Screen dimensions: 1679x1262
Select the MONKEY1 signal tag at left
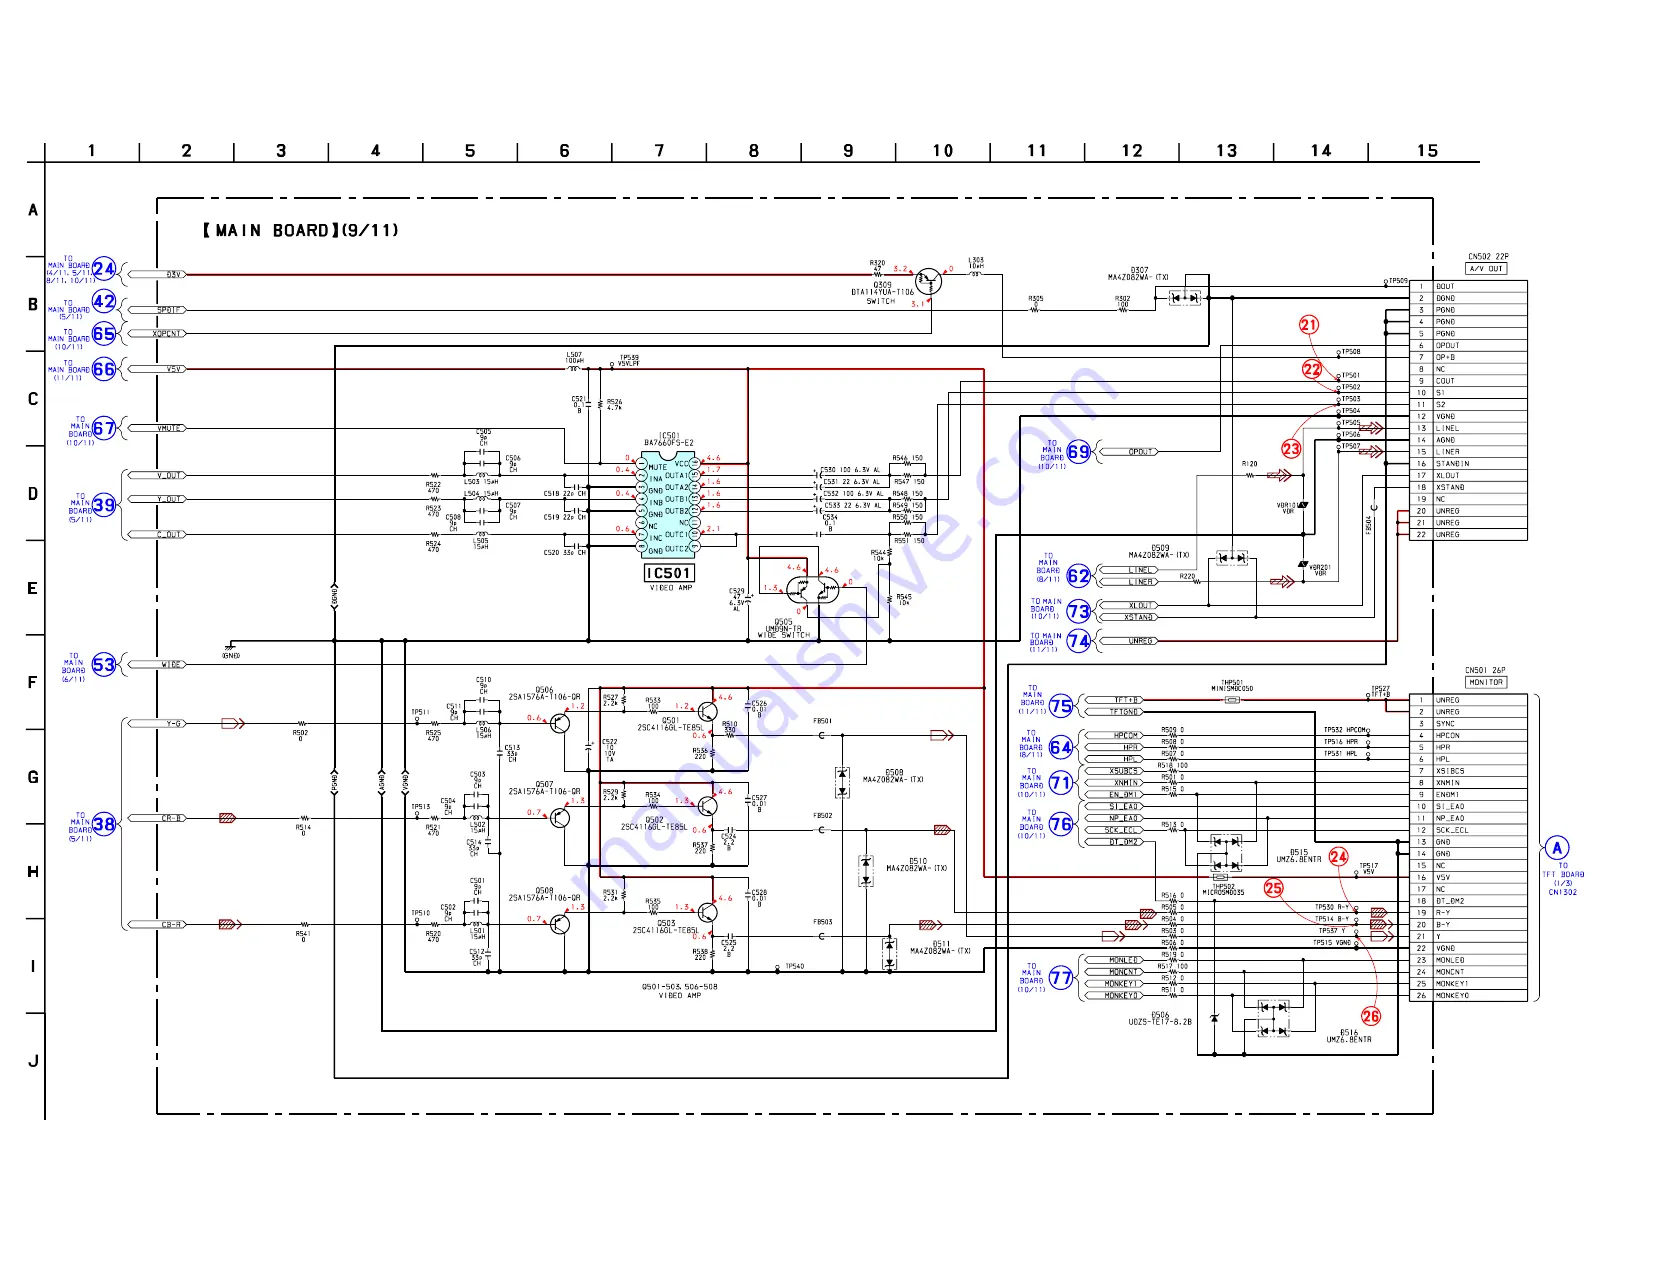[1113, 984]
